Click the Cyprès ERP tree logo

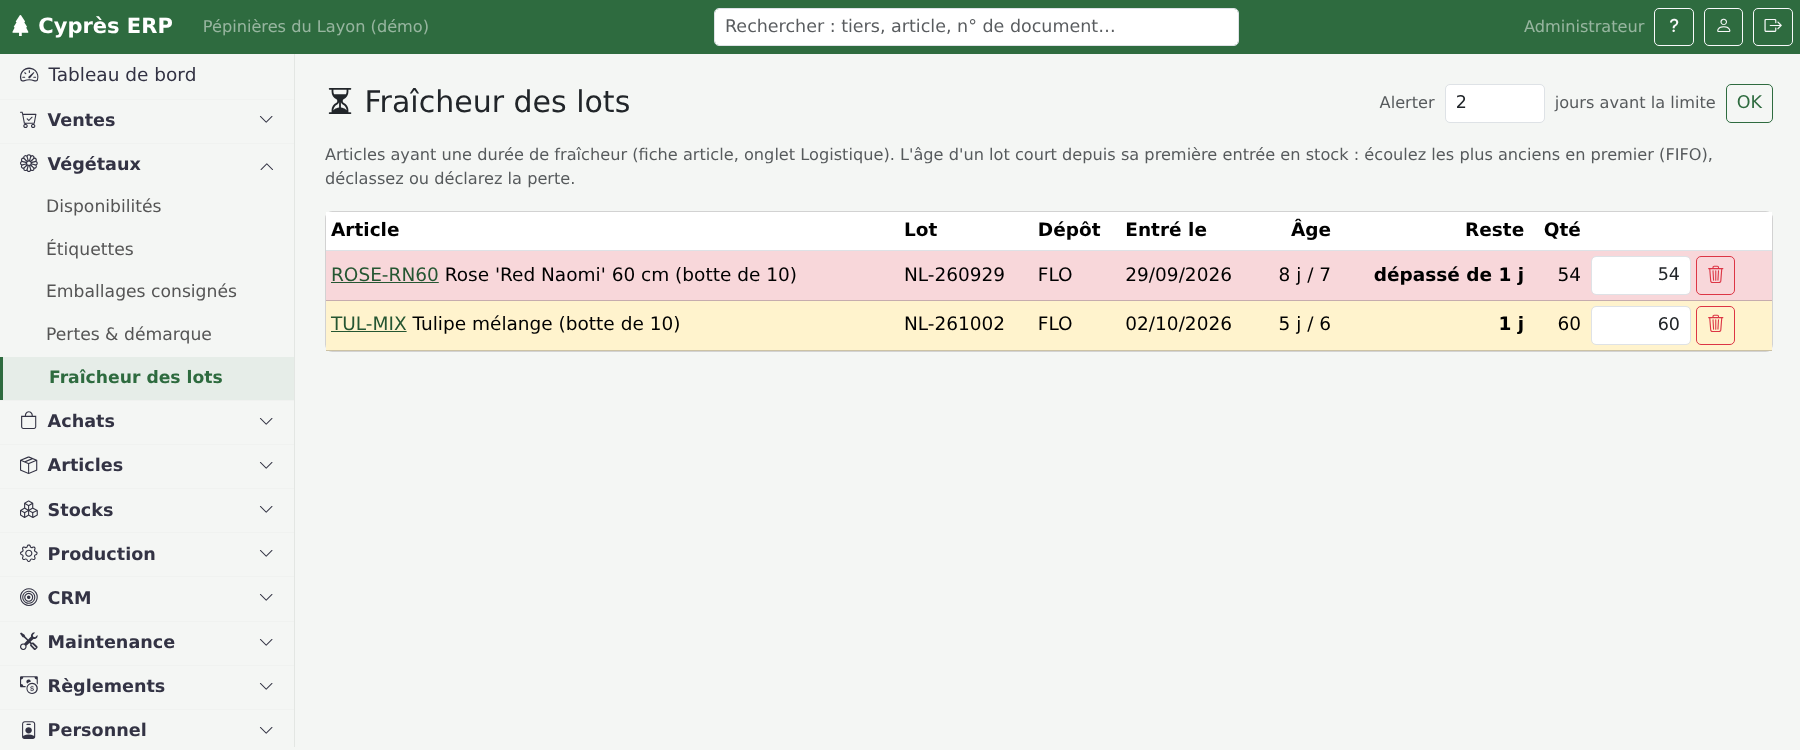20,26
